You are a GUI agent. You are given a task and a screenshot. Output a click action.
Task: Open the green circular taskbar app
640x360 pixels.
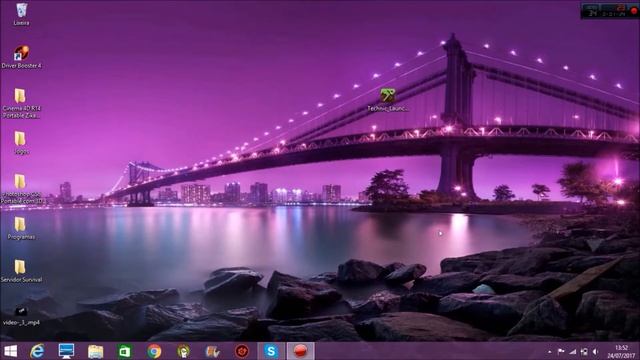(184, 351)
